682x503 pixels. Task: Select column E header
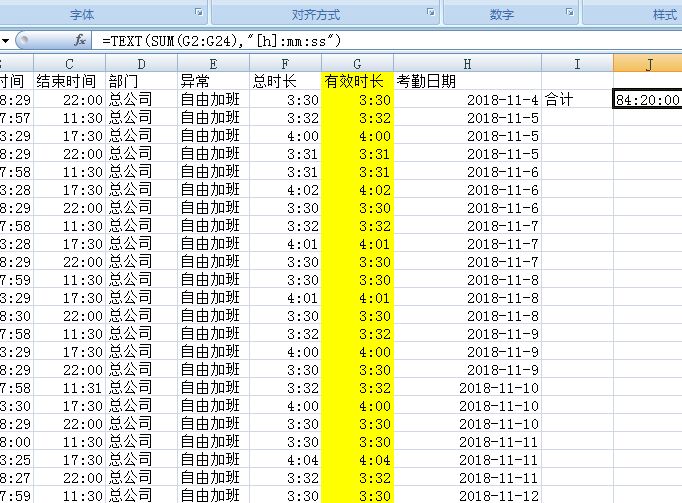coord(213,64)
